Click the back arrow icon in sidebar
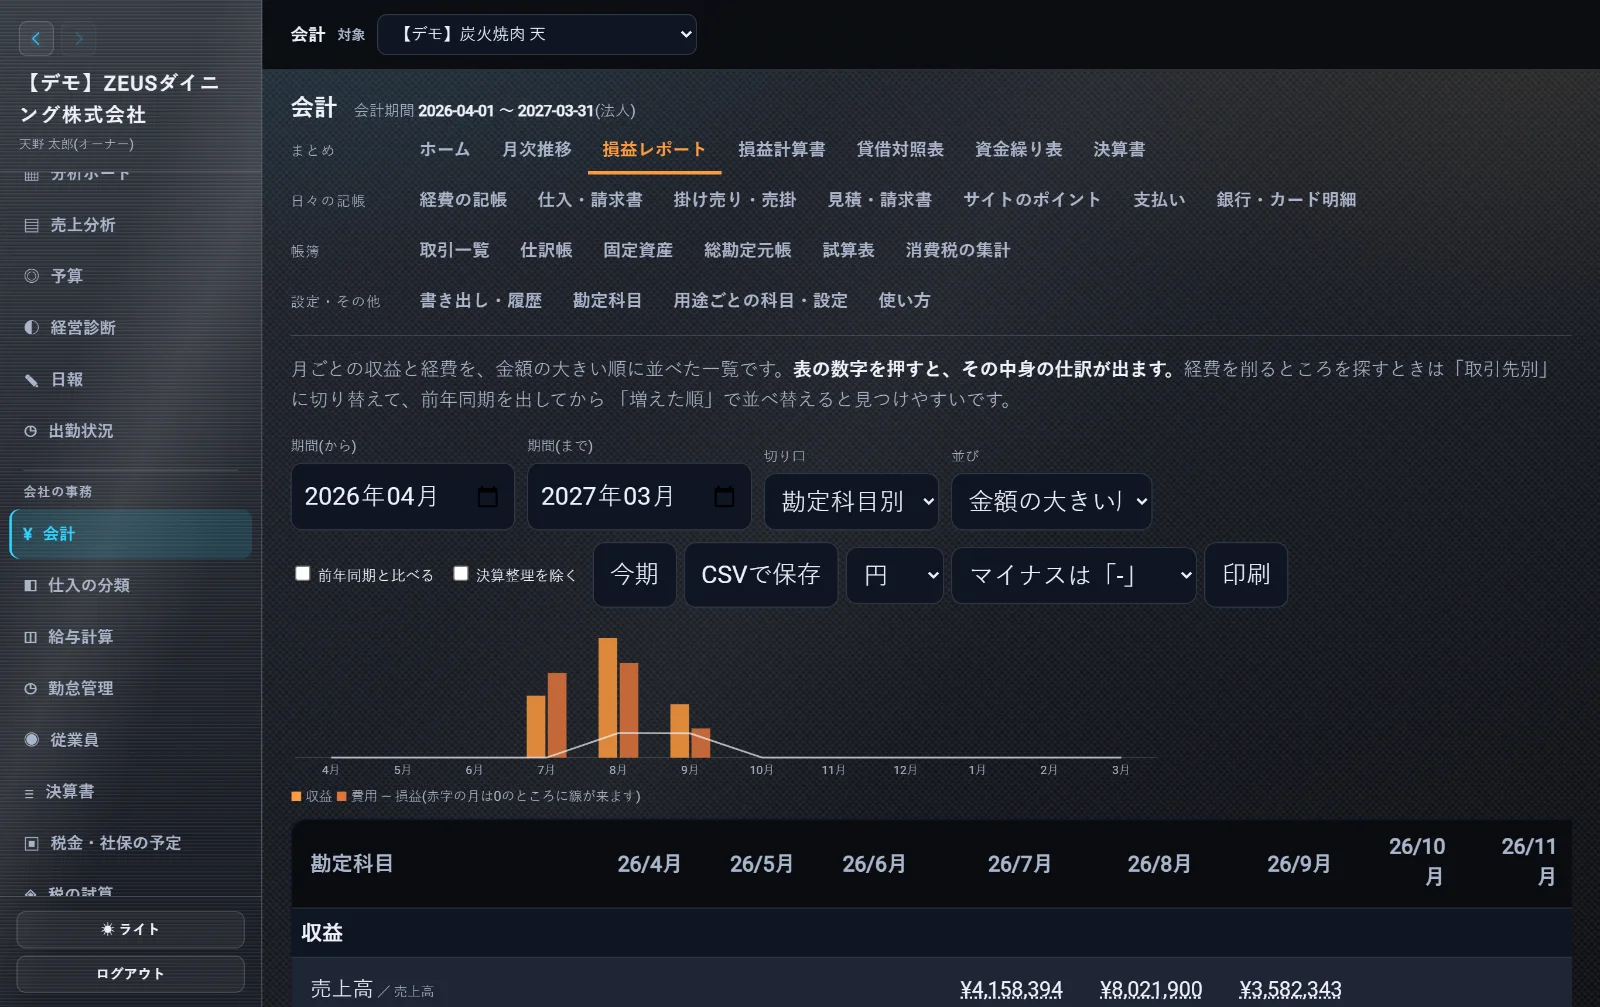Viewport: 1600px width, 1007px height. click(36, 39)
